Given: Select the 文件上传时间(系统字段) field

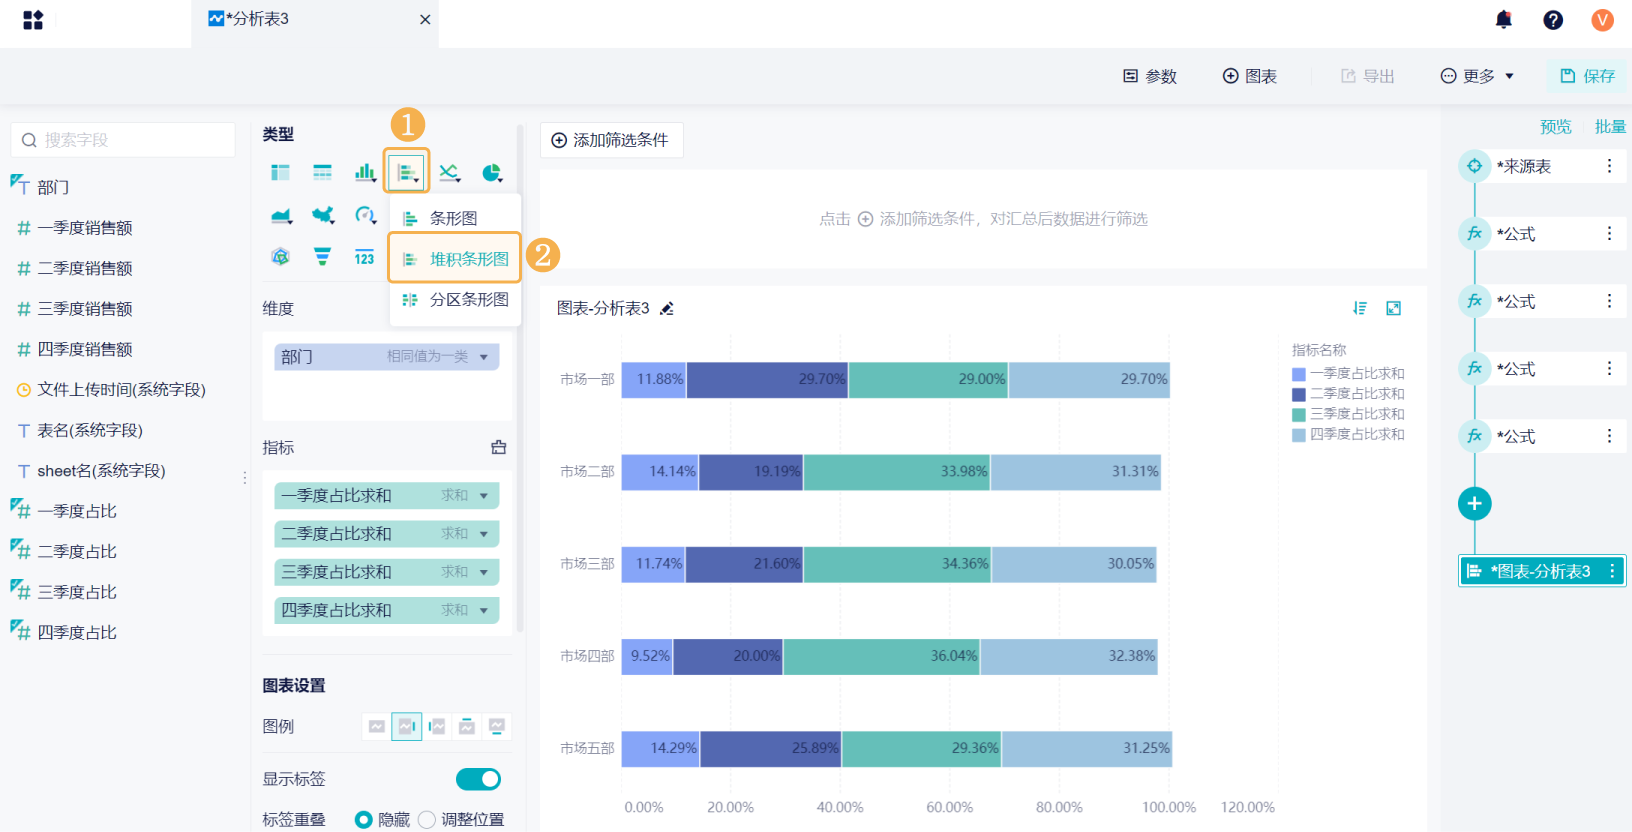Looking at the screenshot, I should click(x=121, y=390).
